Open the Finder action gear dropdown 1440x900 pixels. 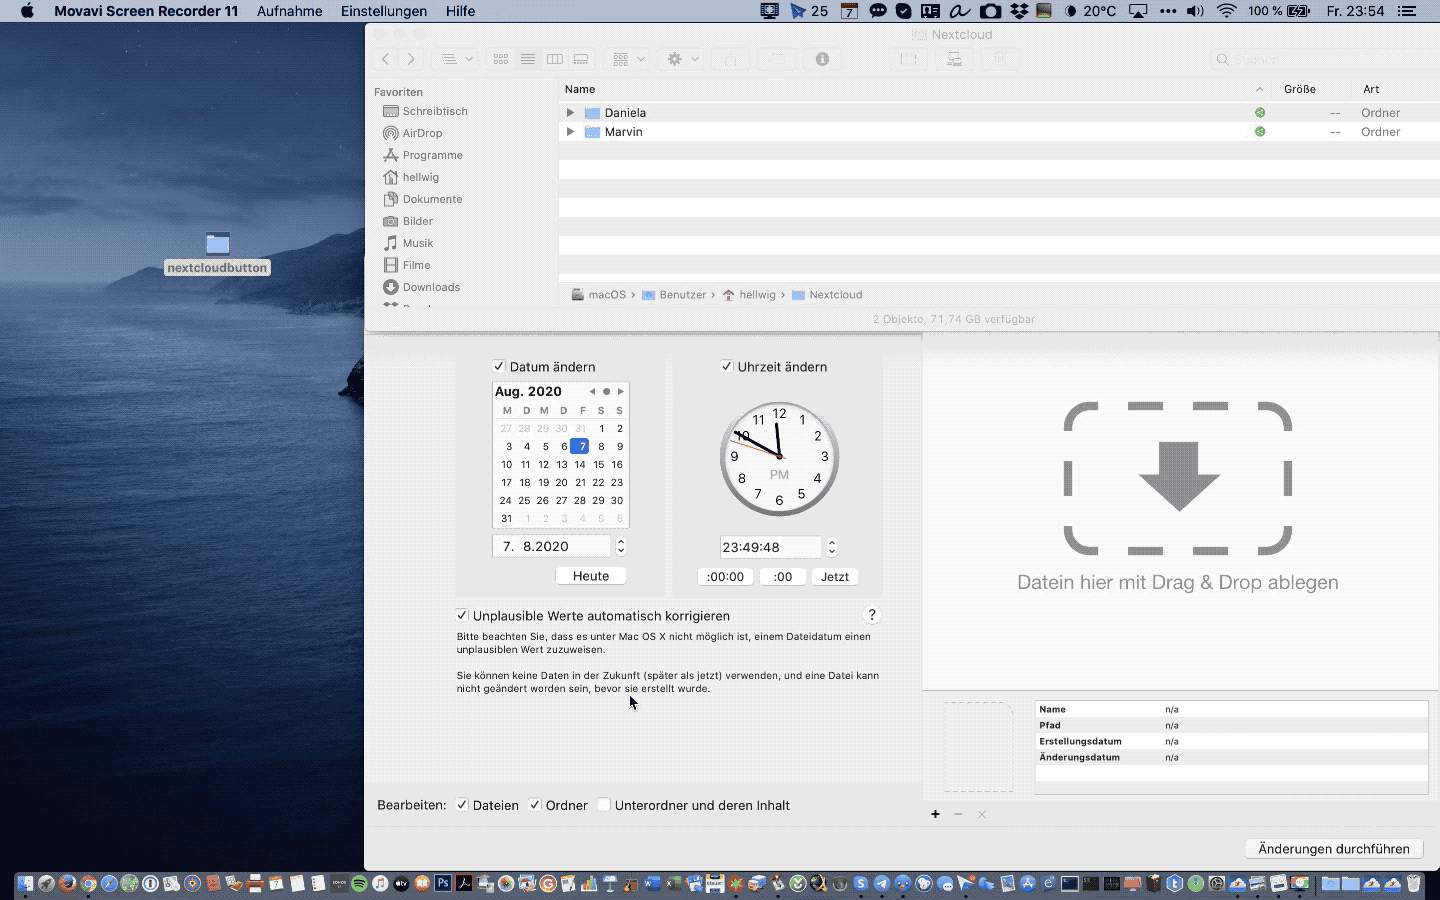coord(681,59)
